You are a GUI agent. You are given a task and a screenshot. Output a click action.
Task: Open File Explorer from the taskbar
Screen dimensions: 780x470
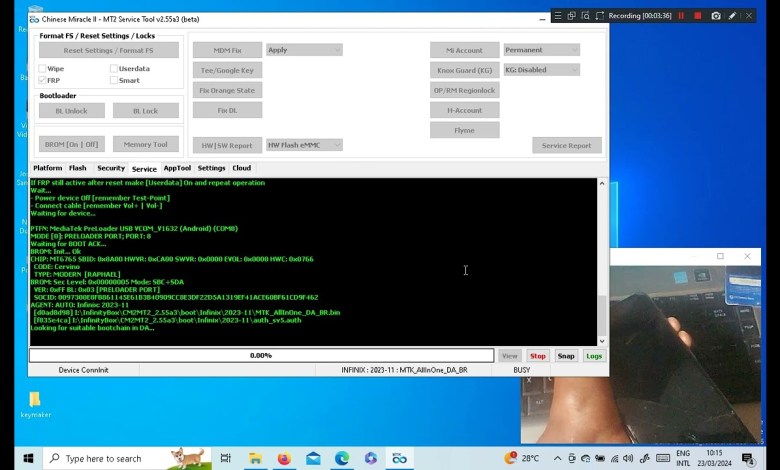255,458
